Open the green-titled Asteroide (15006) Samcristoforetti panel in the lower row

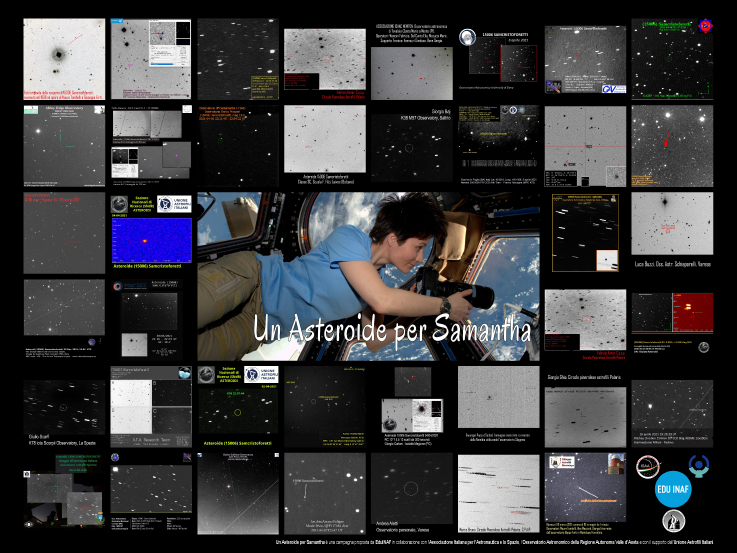238,410
